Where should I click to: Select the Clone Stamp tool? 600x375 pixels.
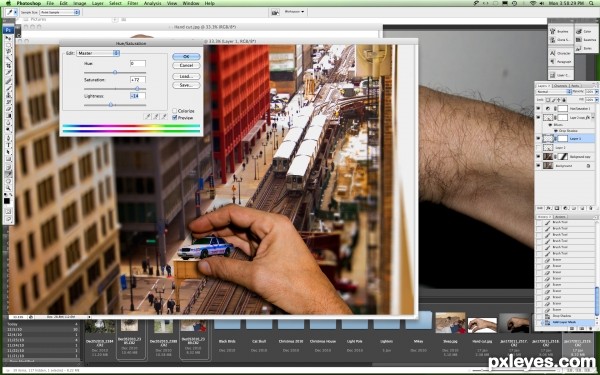(8, 95)
